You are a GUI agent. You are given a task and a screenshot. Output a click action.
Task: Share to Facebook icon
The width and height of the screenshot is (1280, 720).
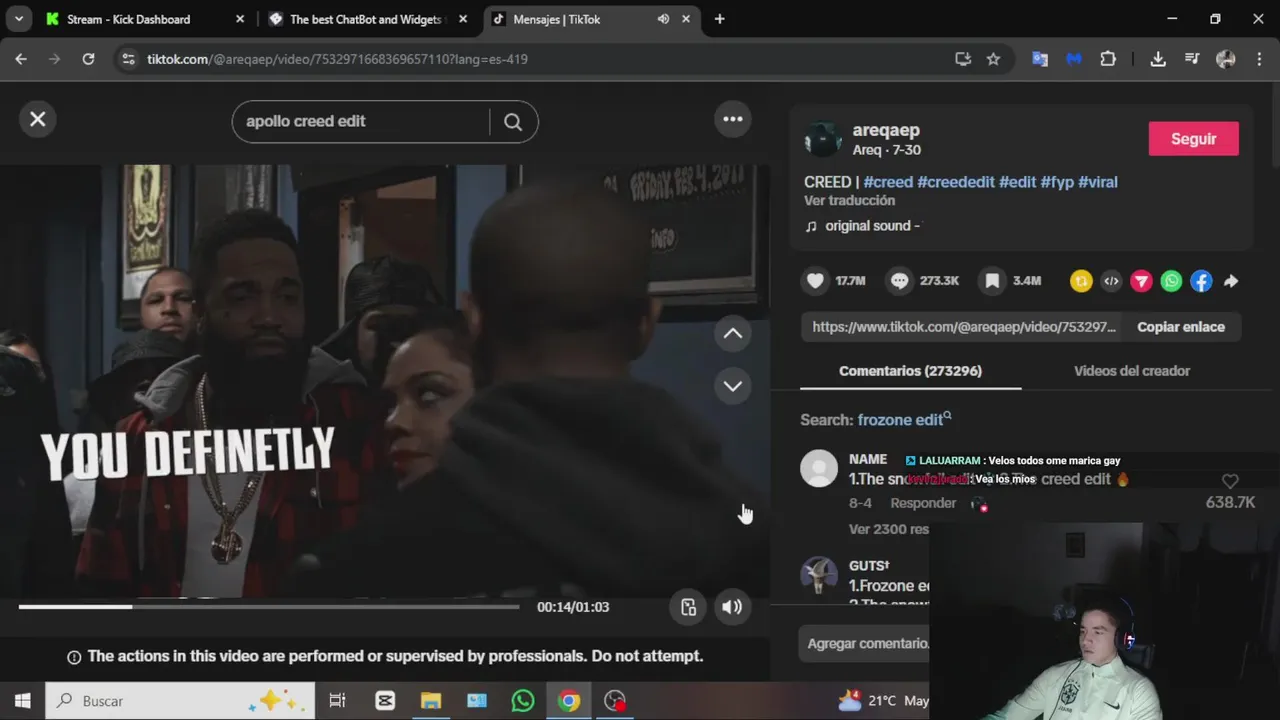[x=1201, y=281]
